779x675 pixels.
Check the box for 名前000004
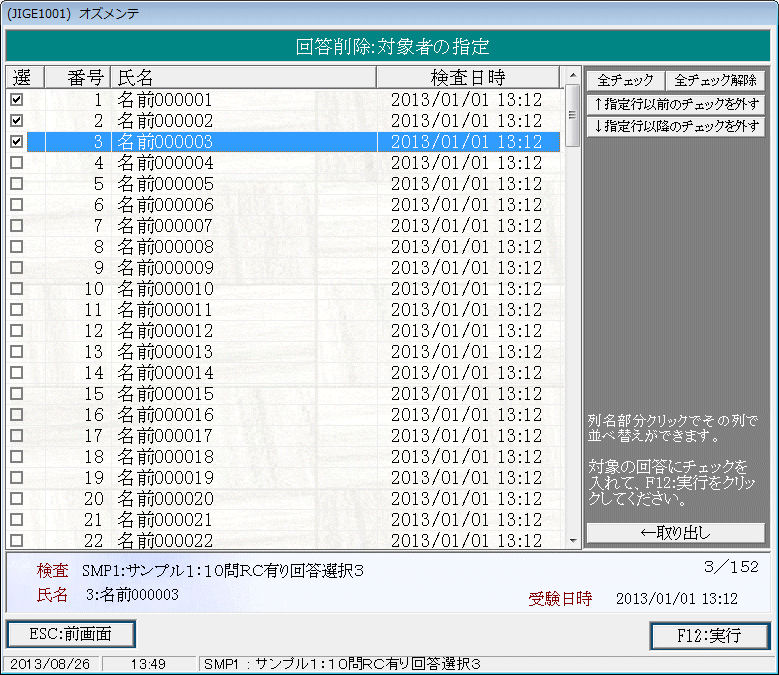coord(16,163)
